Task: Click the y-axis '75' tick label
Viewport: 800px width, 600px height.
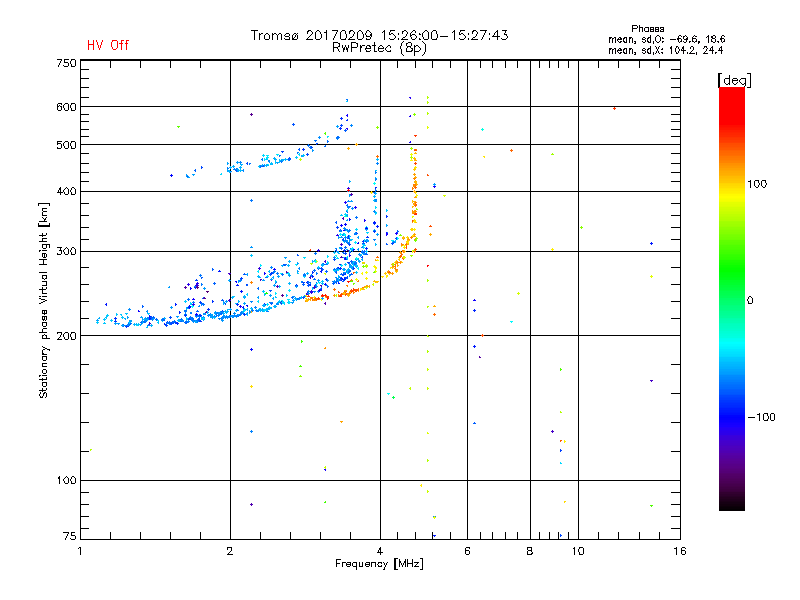Action: [70, 536]
